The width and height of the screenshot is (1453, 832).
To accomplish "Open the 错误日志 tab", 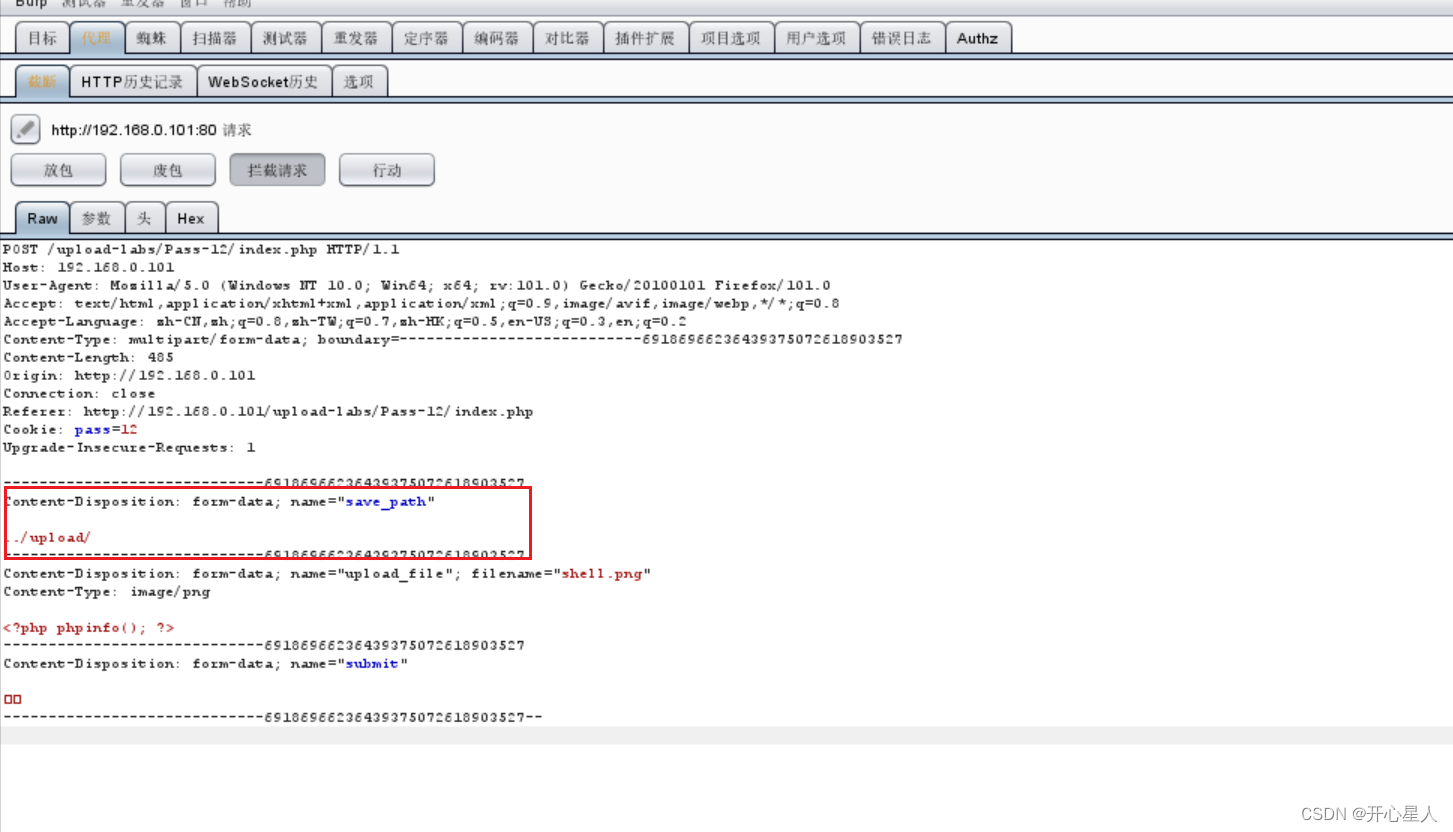I will click(x=901, y=38).
